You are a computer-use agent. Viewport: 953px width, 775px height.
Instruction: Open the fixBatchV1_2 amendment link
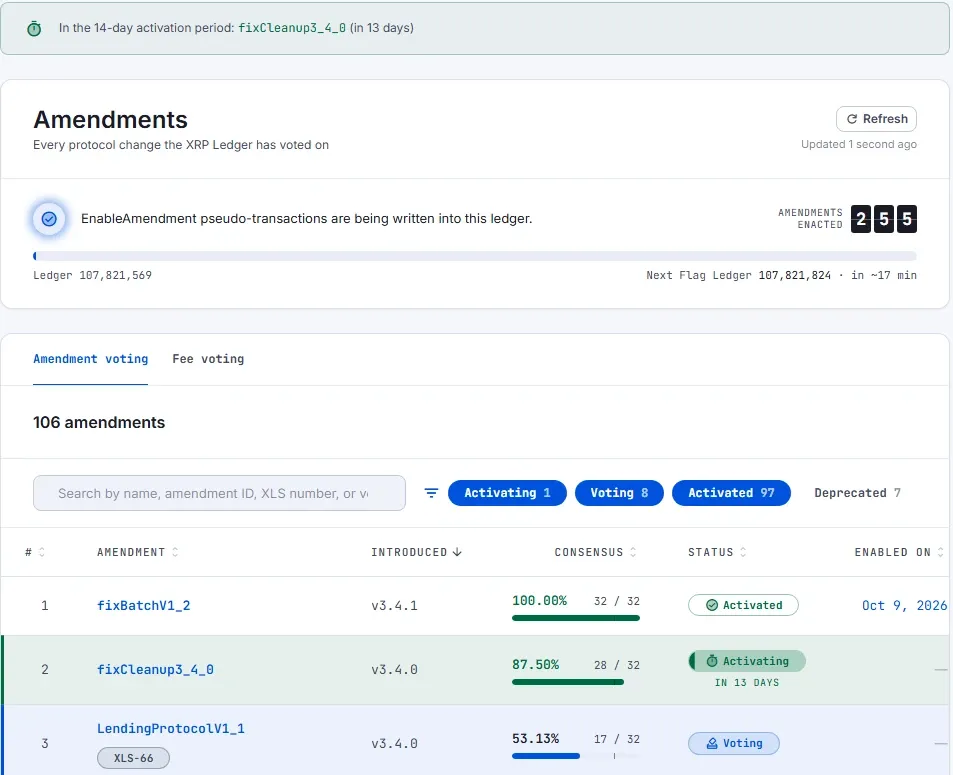[x=143, y=605]
